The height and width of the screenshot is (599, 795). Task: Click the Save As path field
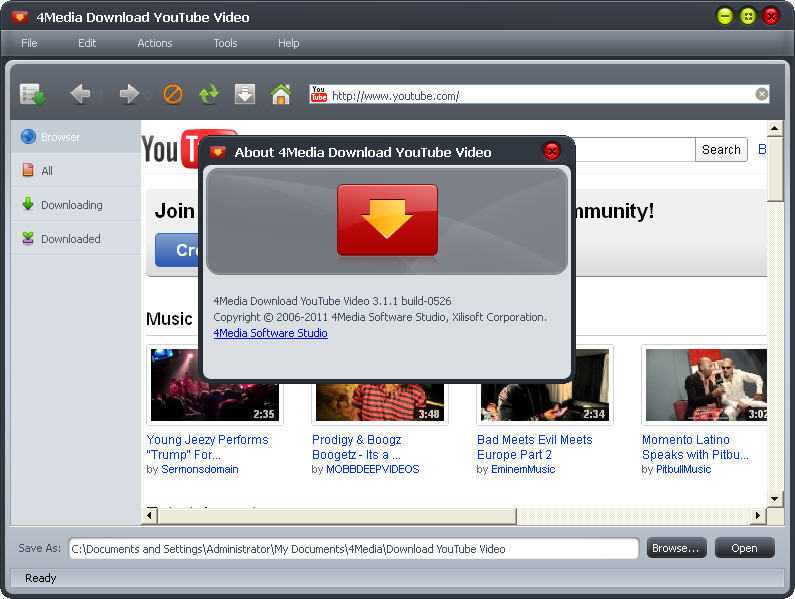[353, 549]
